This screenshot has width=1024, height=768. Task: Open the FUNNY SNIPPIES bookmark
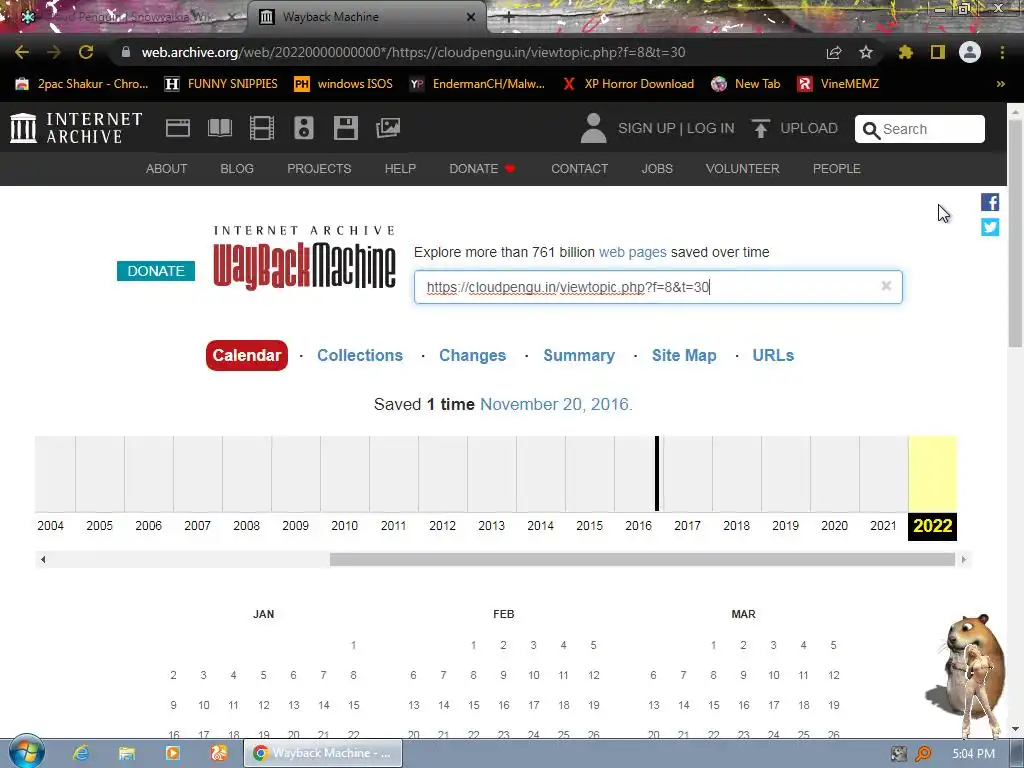(x=221, y=84)
